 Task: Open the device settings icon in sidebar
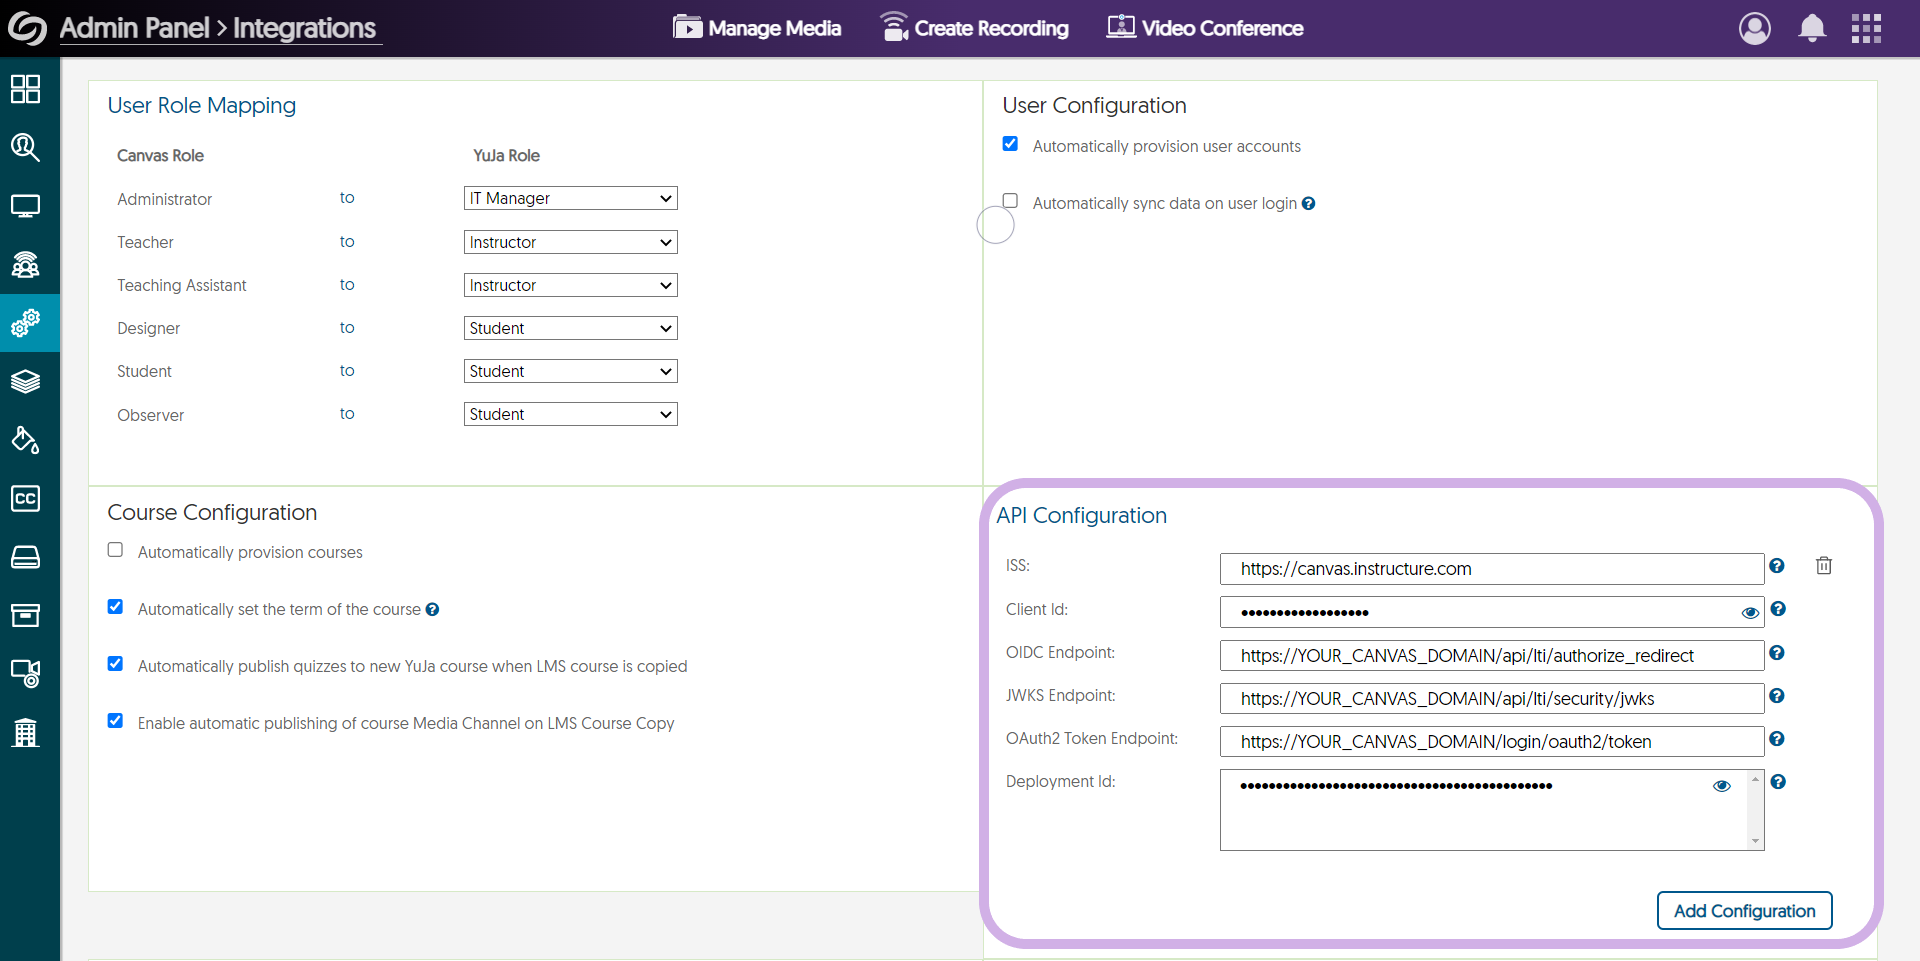[26, 673]
